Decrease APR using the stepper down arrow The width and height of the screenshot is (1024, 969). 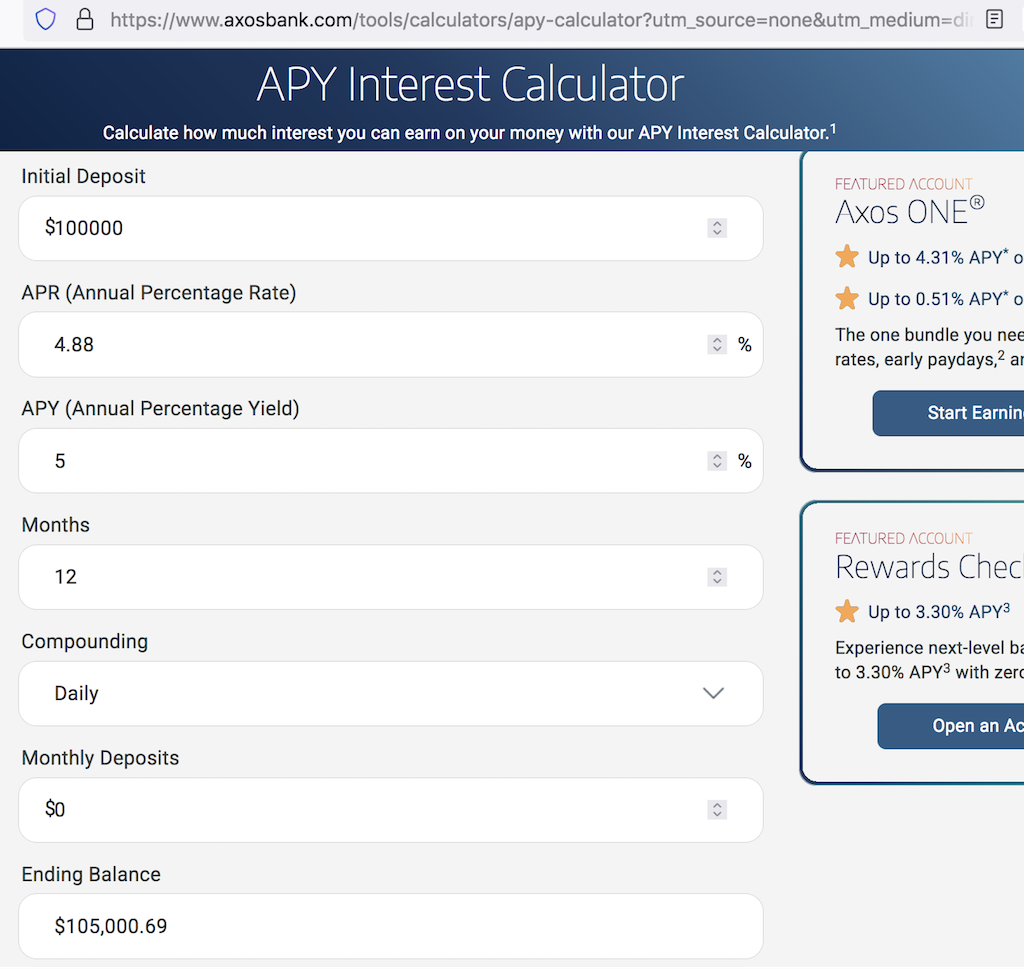coord(716,349)
